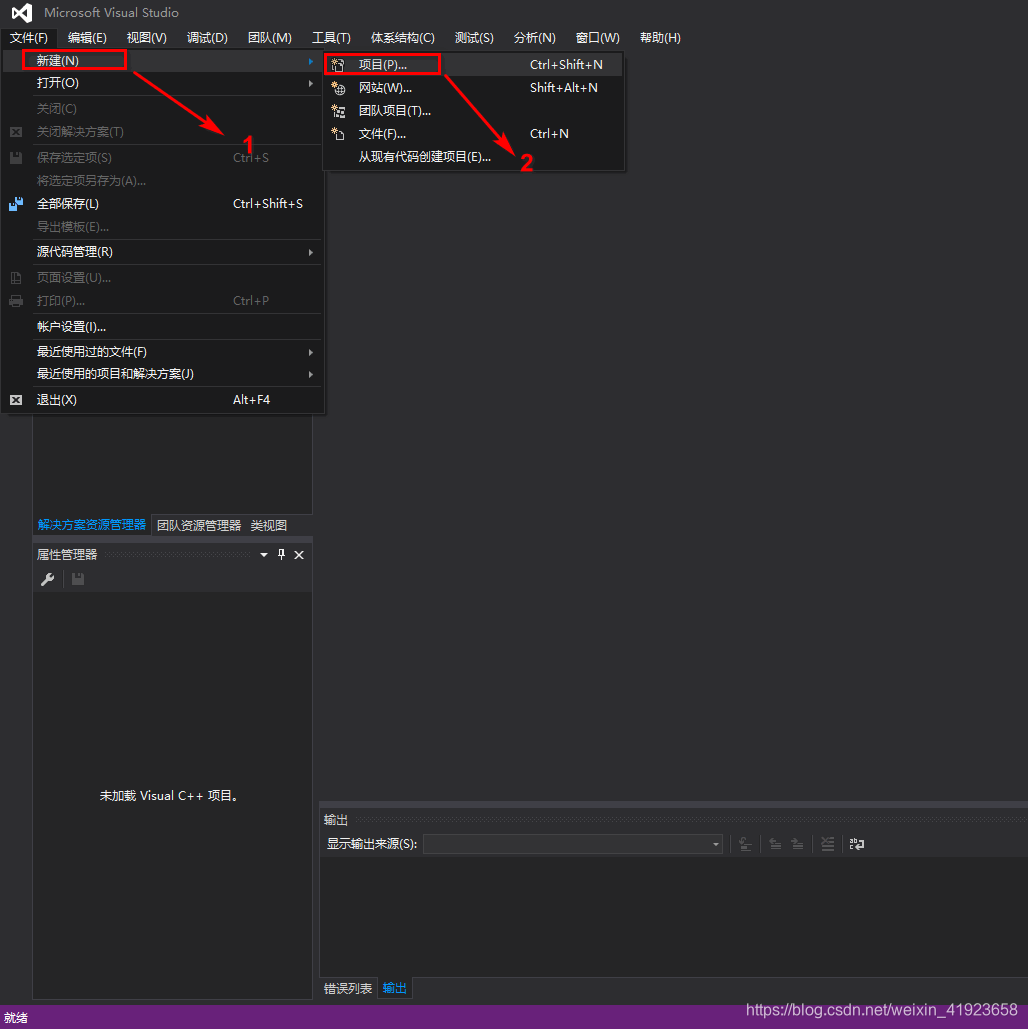Choose 项目(P)... from the new submenu
This screenshot has height=1029, width=1028.
click(x=473, y=64)
